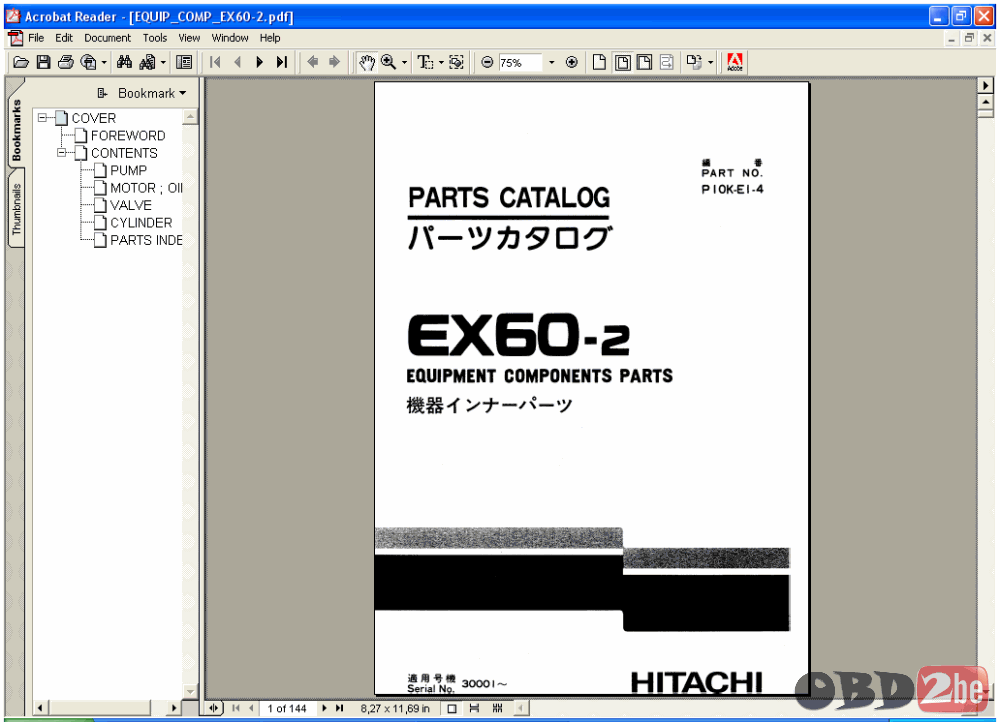Screen dimensions: 1000x722
Task: Toggle Continuous Facing layout in status bar
Action: tap(497, 708)
